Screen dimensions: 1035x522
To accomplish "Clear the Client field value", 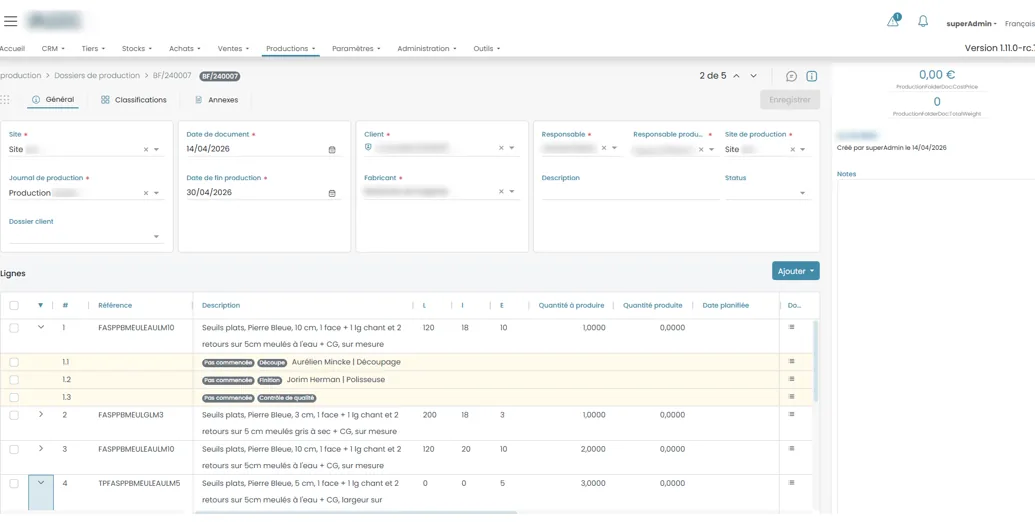I will coord(501,148).
